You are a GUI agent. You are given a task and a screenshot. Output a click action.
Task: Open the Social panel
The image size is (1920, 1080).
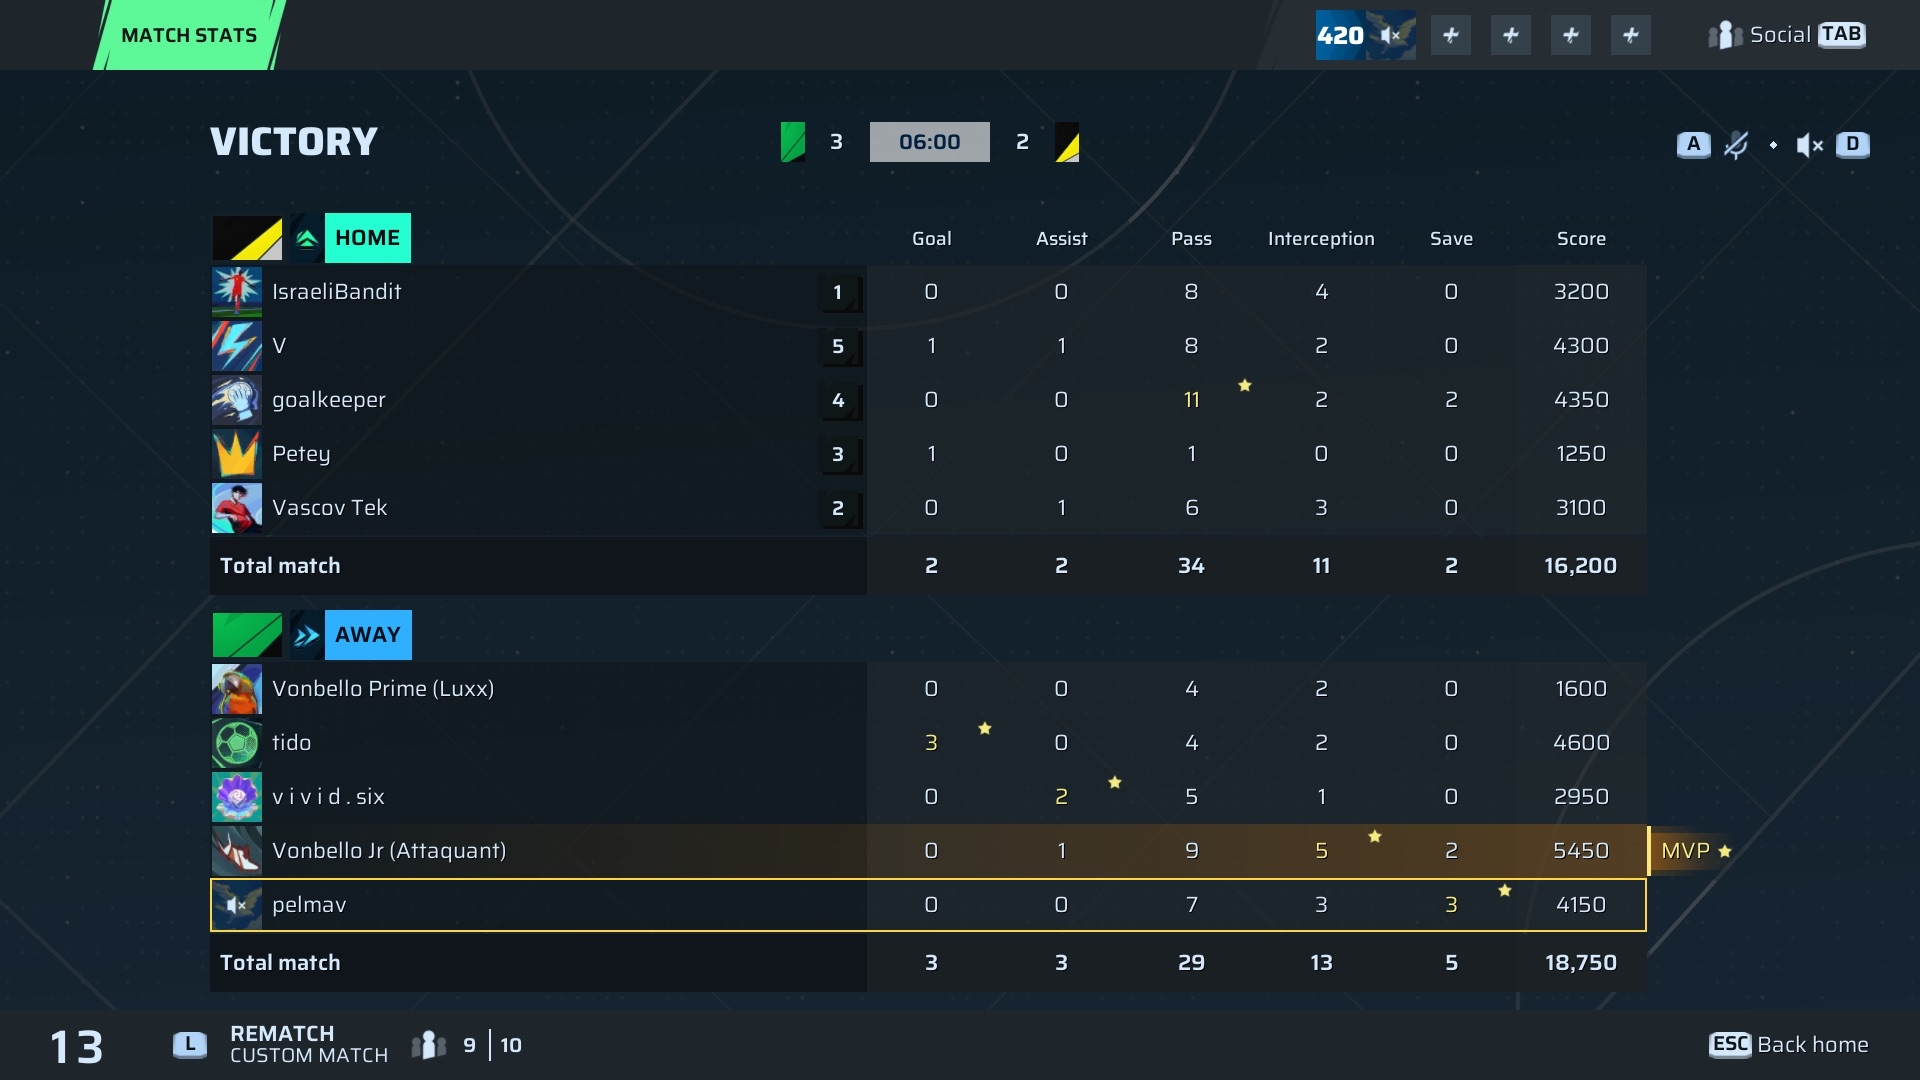click(x=1786, y=35)
